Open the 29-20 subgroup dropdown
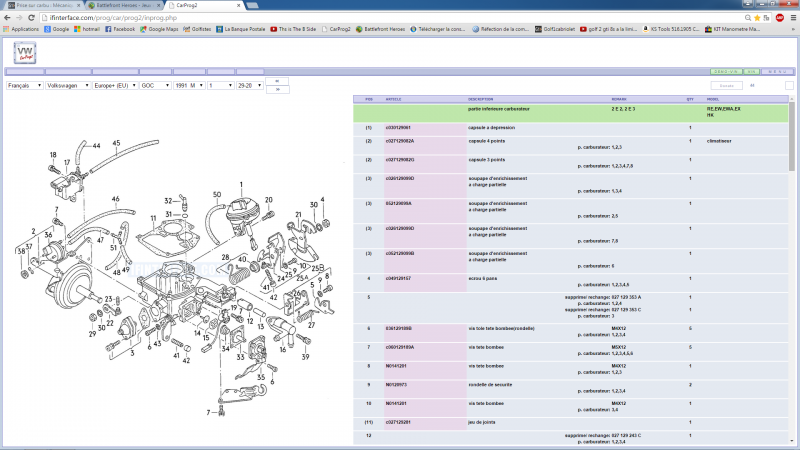The width and height of the screenshot is (800, 450). tap(249, 86)
